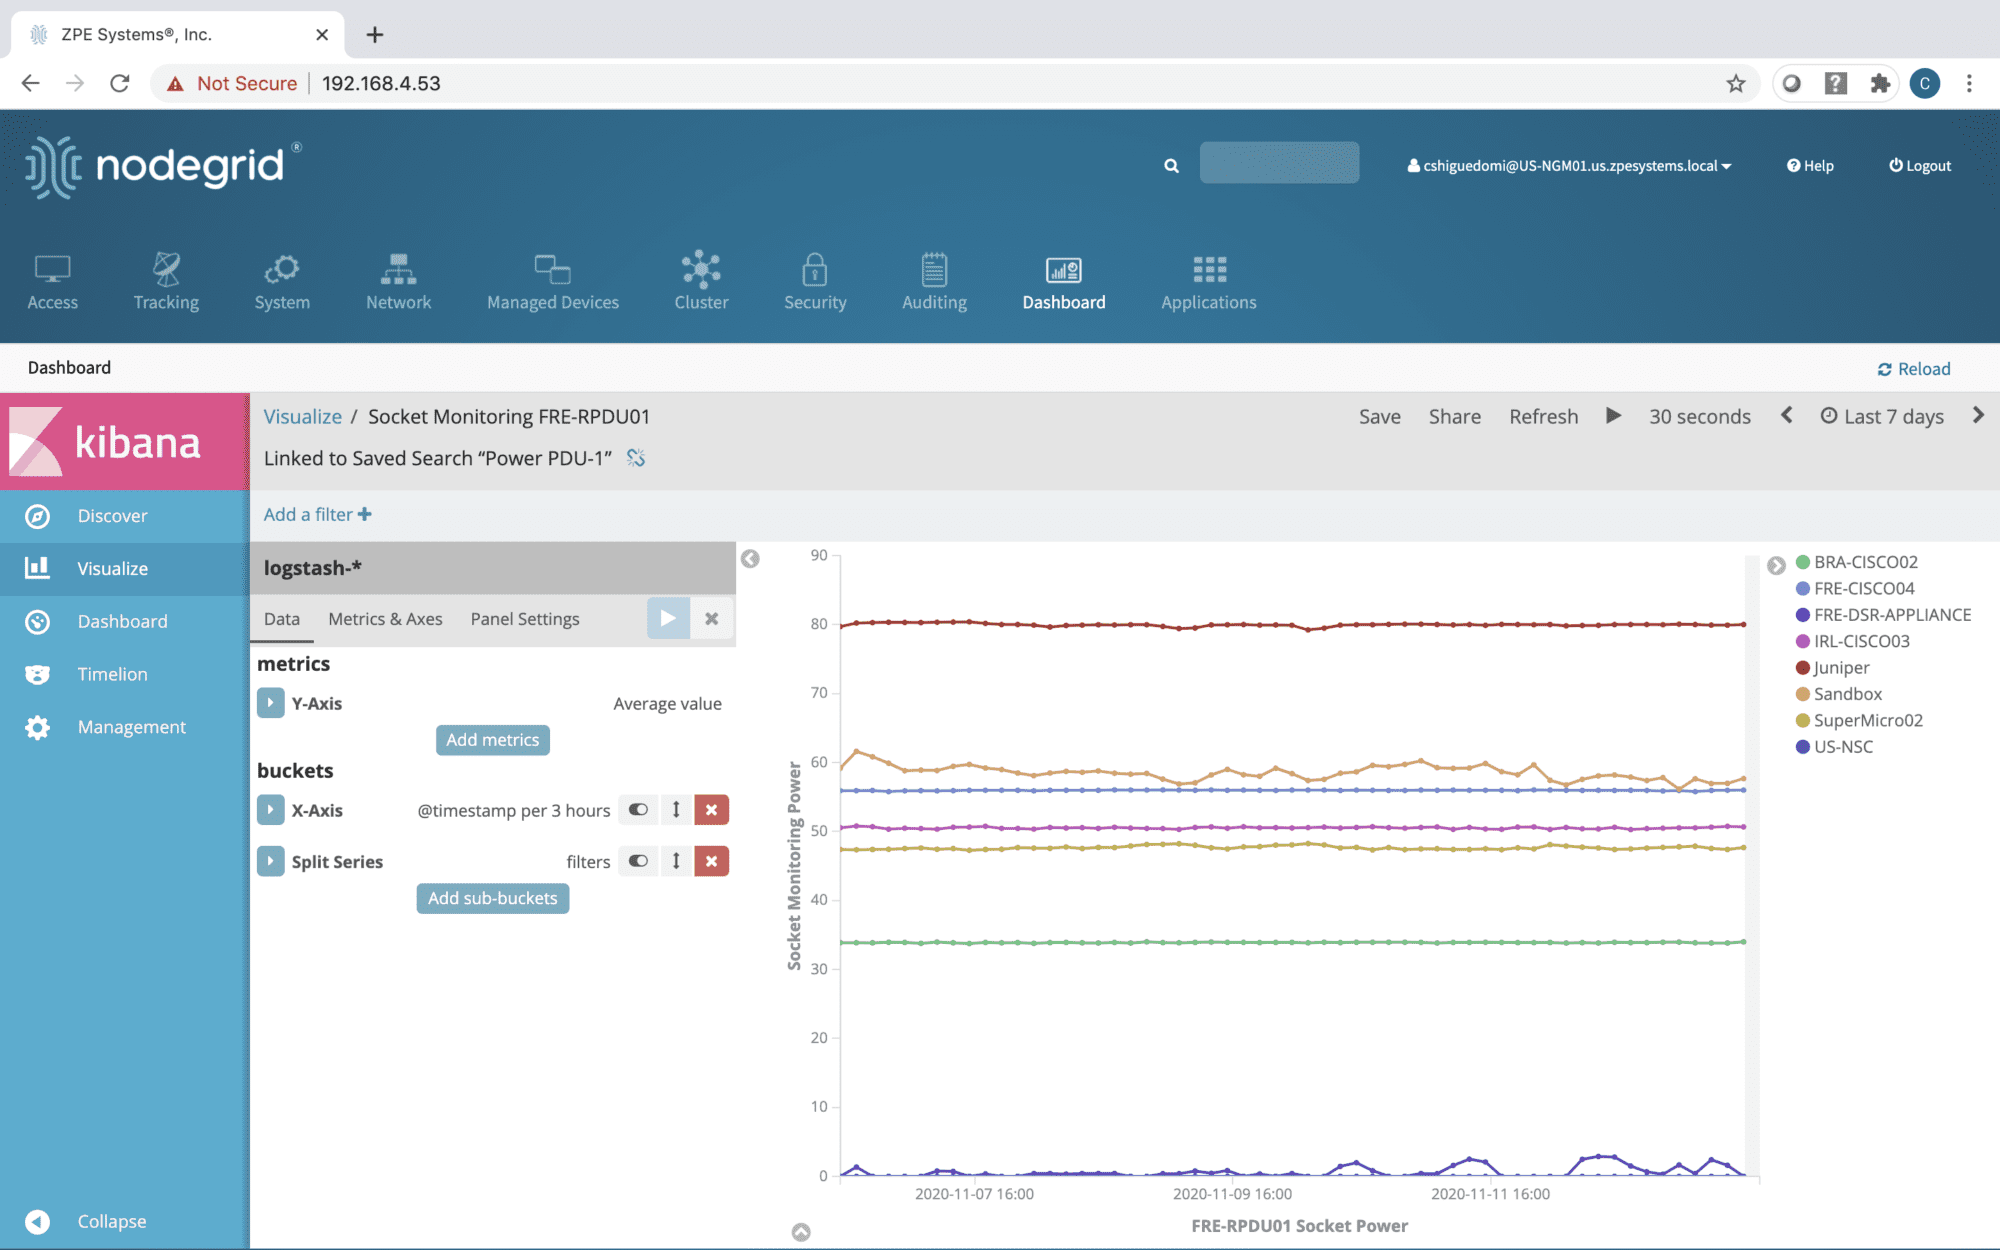Click the Nodegrid search magnifier icon
This screenshot has width=2000, height=1250.
(1171, 166)
